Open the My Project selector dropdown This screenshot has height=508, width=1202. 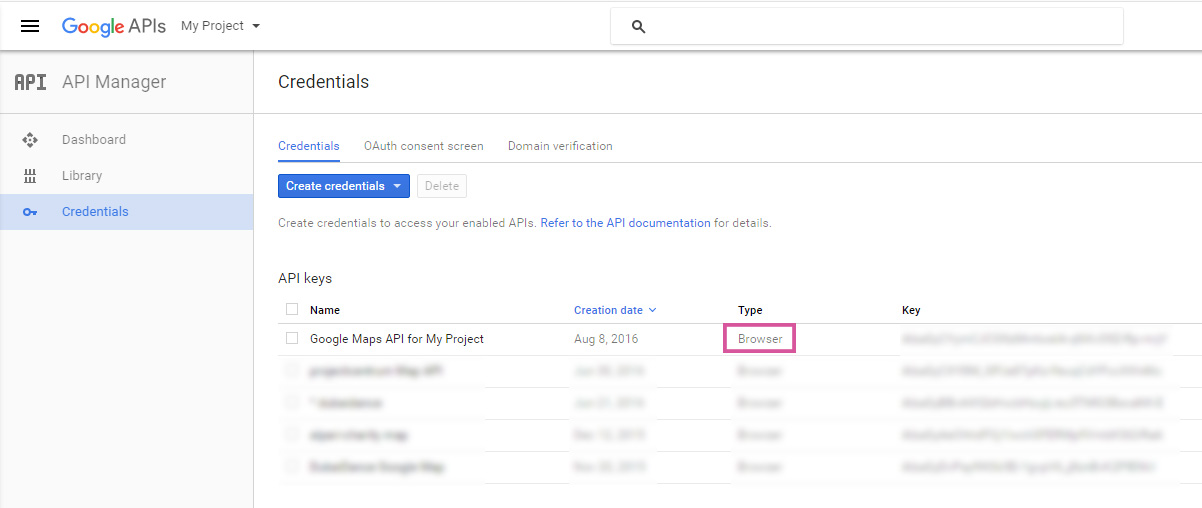click(x=220, y=26)
